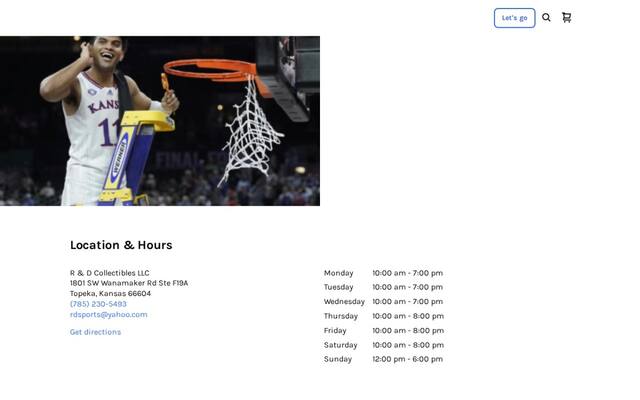This screenshot has width=640, height=400.
Task: Open the search magnifier icon
Action: 546,18
